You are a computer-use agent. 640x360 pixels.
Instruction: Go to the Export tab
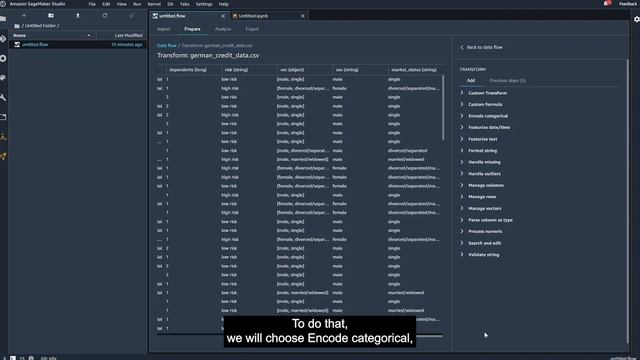(252, 29)
